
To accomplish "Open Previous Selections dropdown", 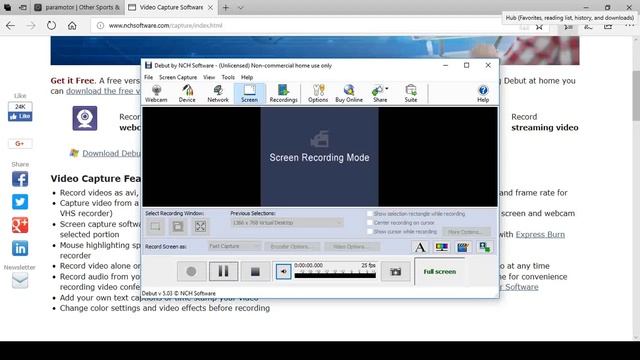I will point(287,223).
